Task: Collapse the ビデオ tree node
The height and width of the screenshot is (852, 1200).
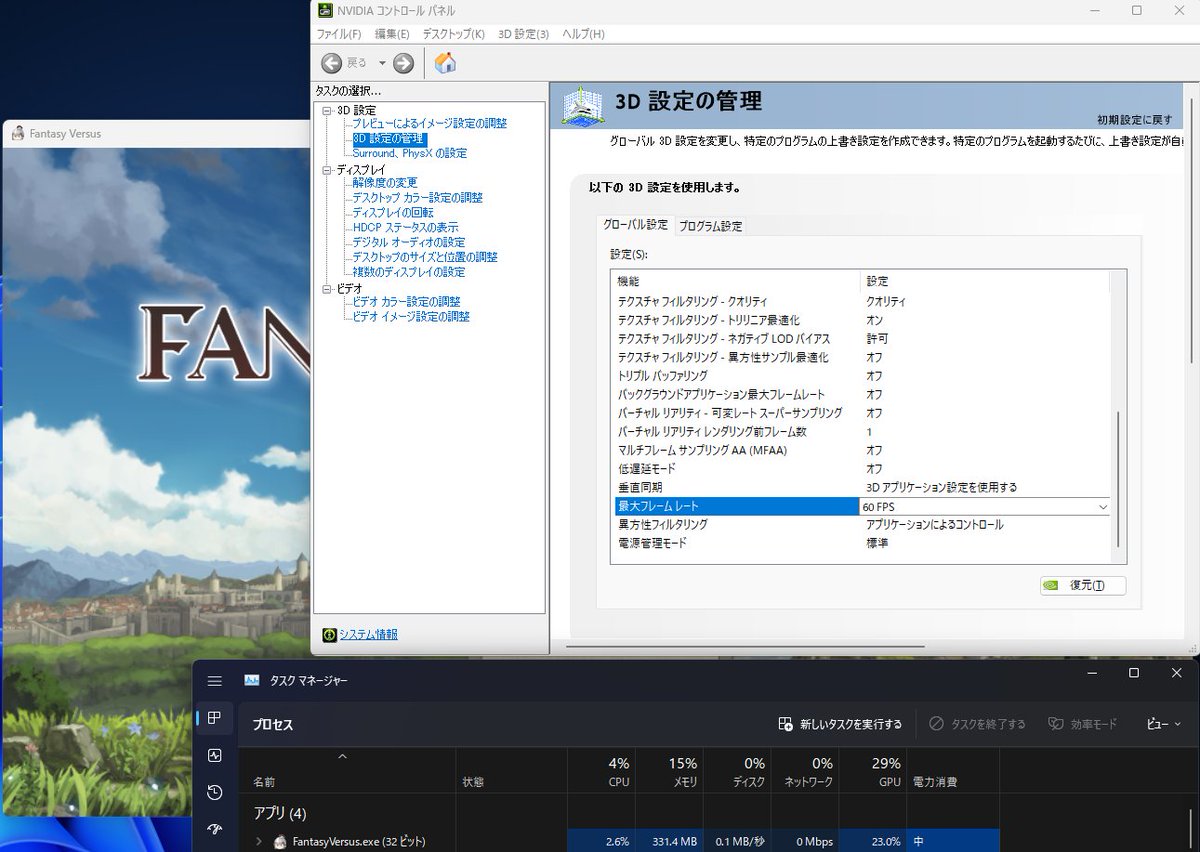Action: click(326, 289)
